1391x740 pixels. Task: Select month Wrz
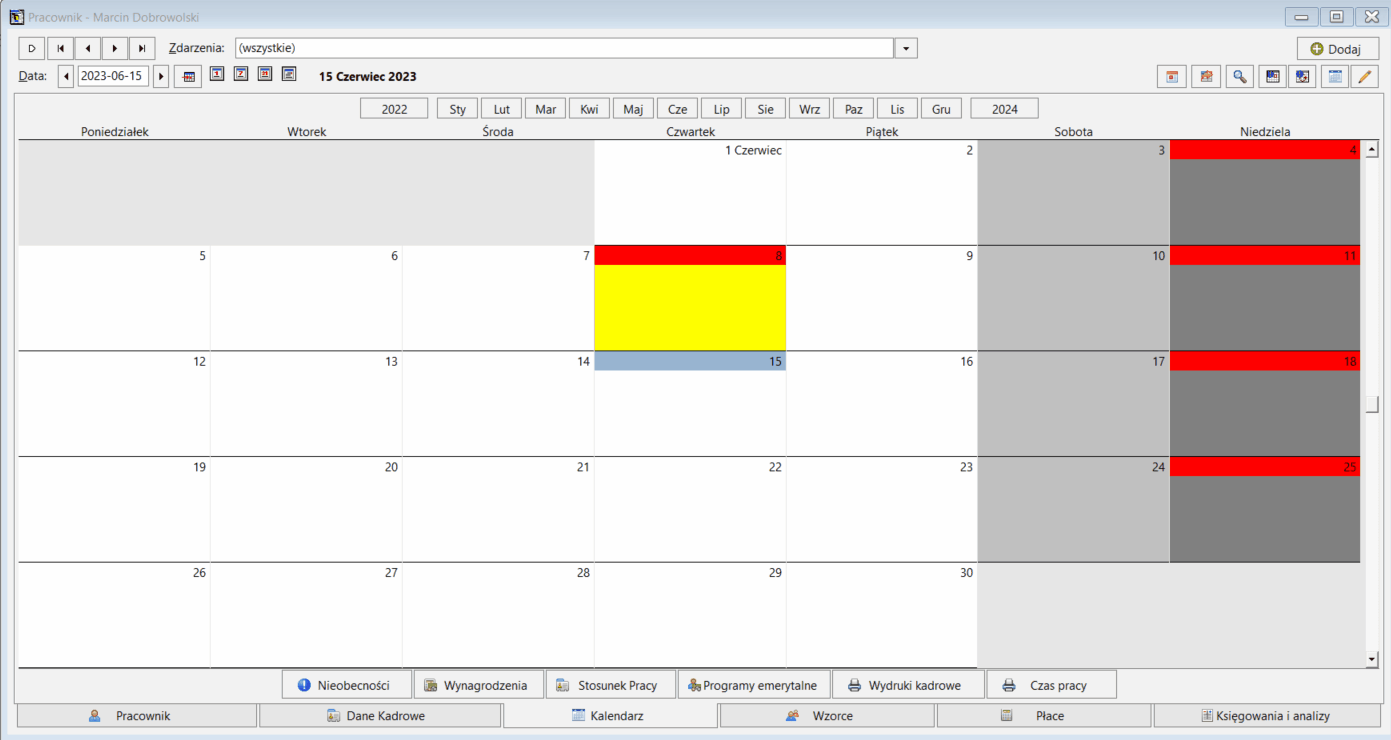(x=809, y=109)
